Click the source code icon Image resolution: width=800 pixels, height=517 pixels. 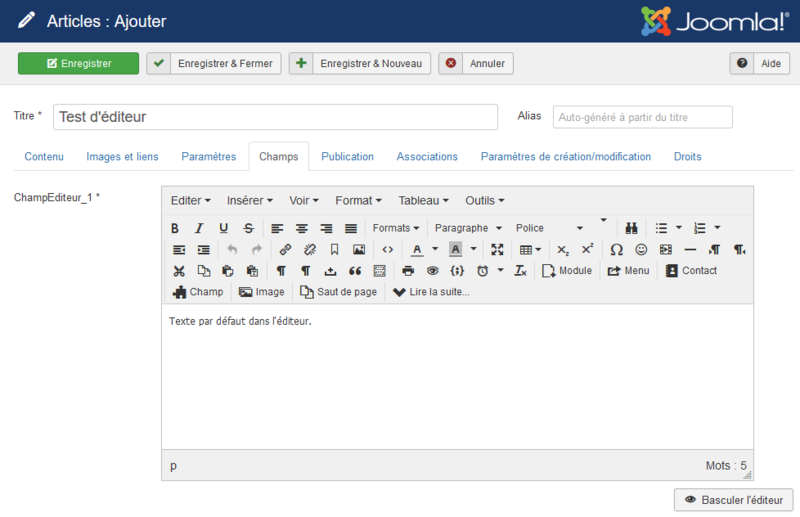[387, 249]
